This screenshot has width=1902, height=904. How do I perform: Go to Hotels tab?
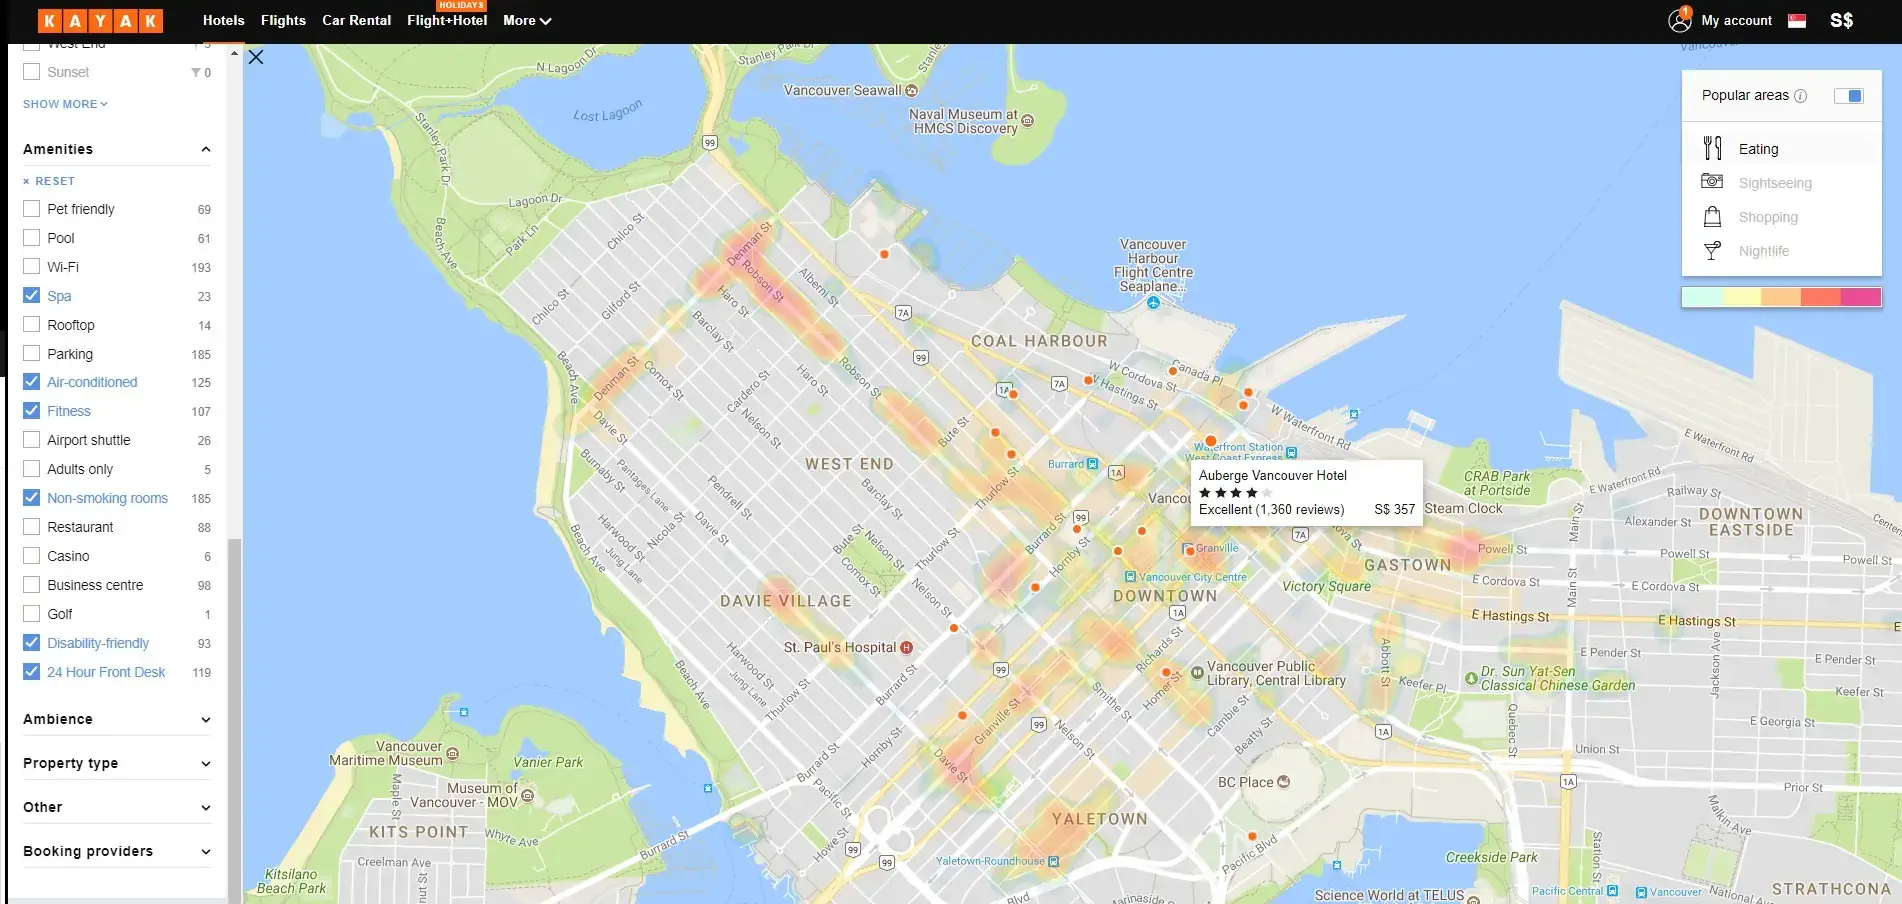[223, 20]
